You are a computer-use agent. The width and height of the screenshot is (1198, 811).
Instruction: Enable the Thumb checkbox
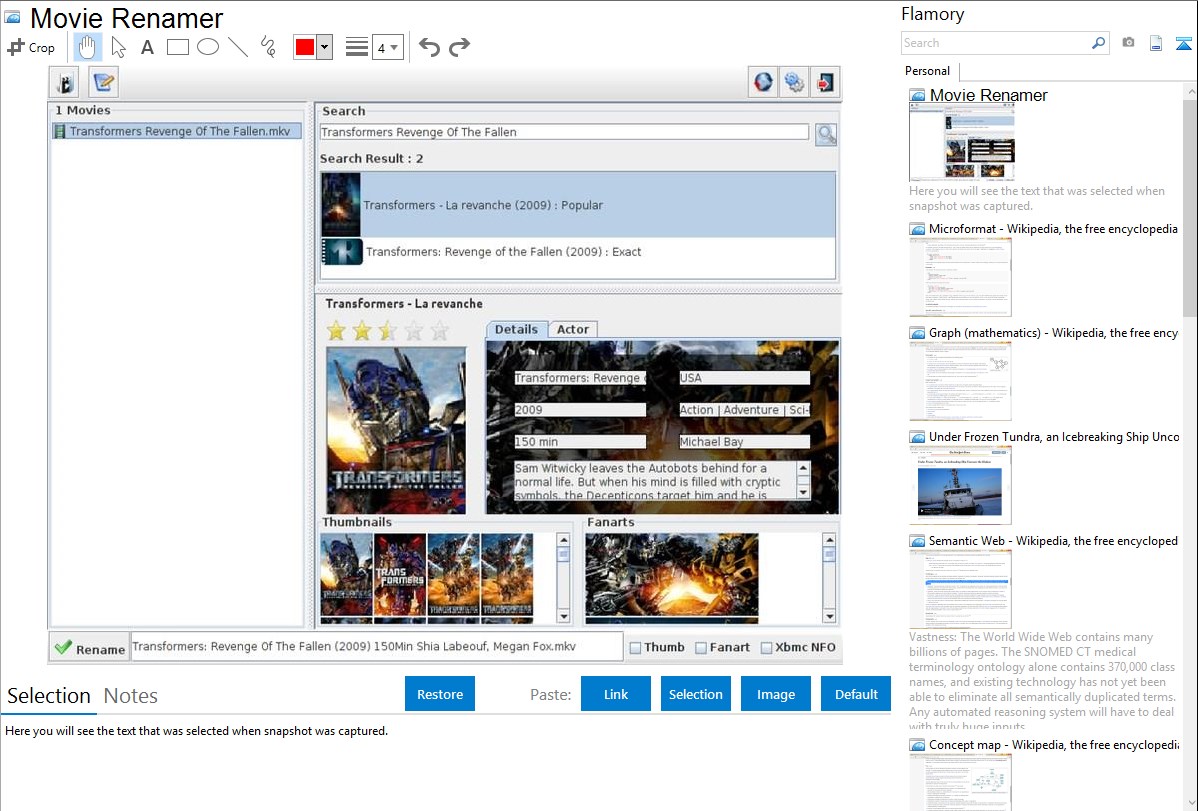[635, 648]
